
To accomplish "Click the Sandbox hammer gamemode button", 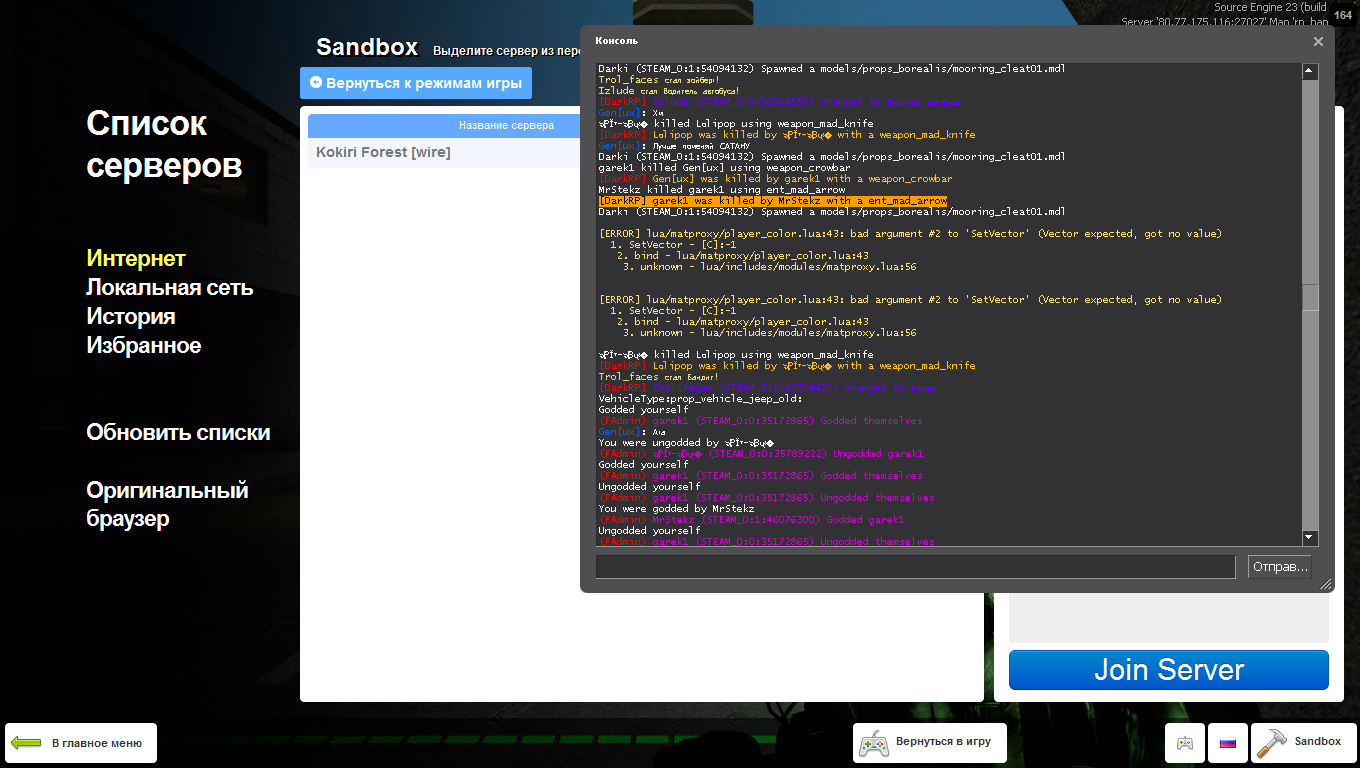I will [1303, 742].
